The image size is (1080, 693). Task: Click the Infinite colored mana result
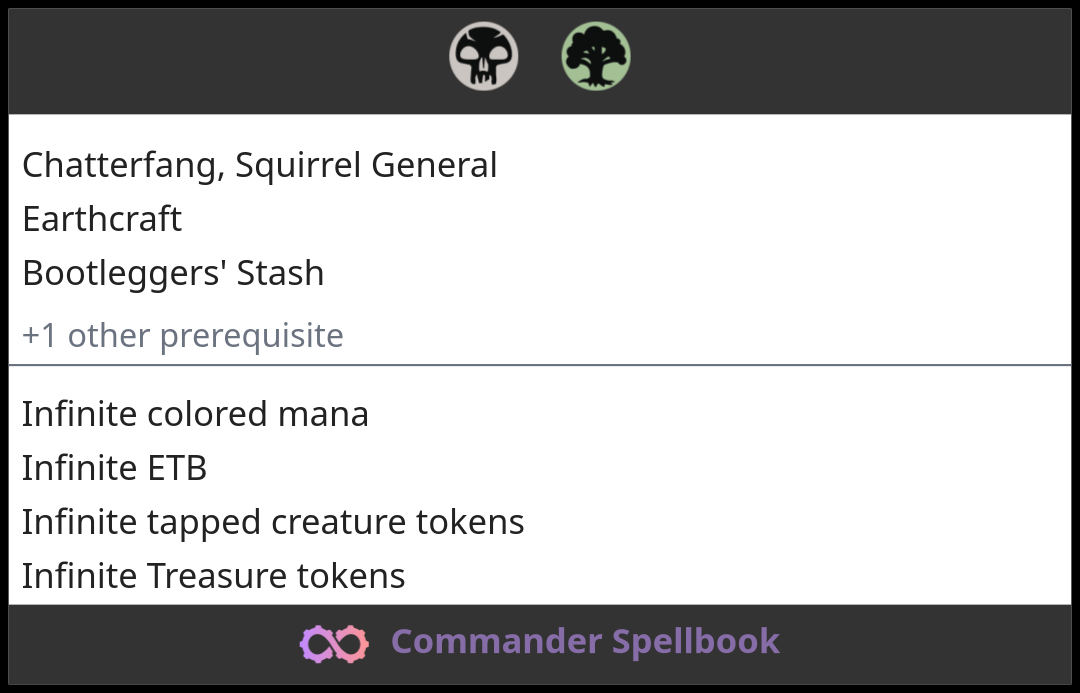[195, 414]
